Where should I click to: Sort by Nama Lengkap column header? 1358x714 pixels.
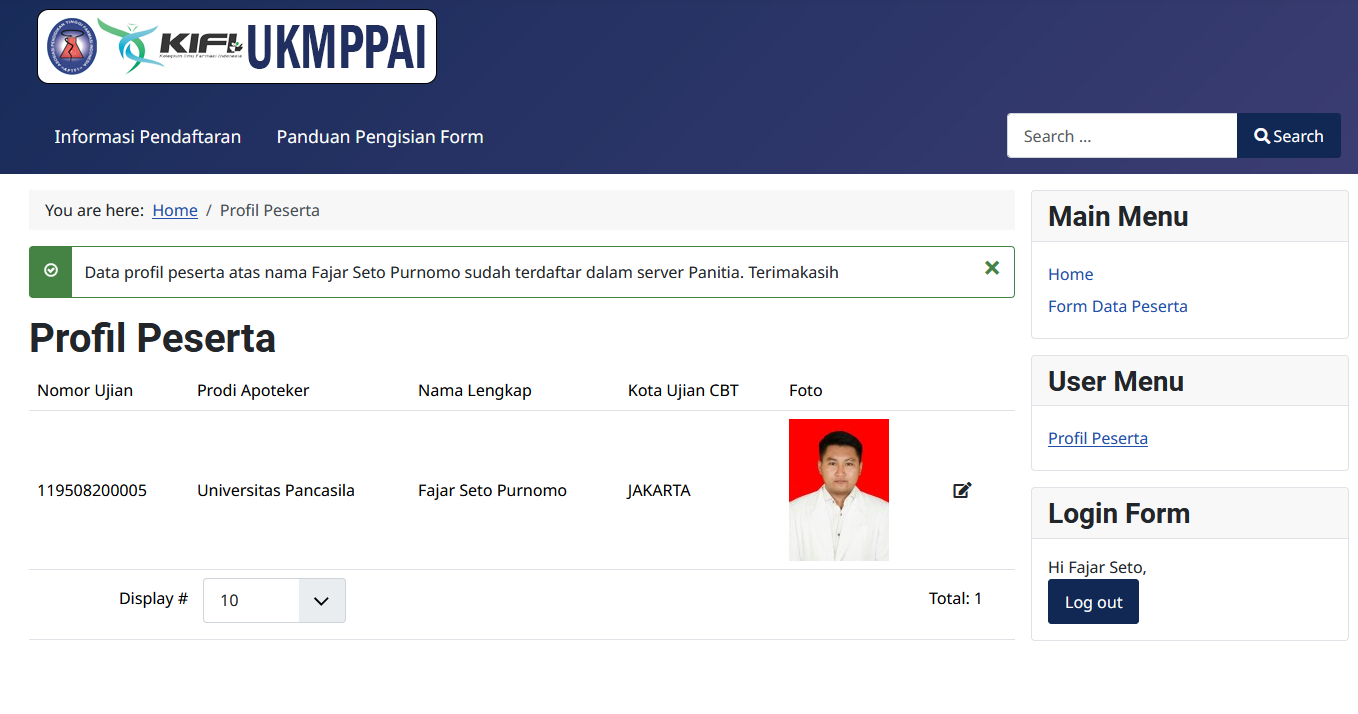pyautogui.click(x=474, y=390)
